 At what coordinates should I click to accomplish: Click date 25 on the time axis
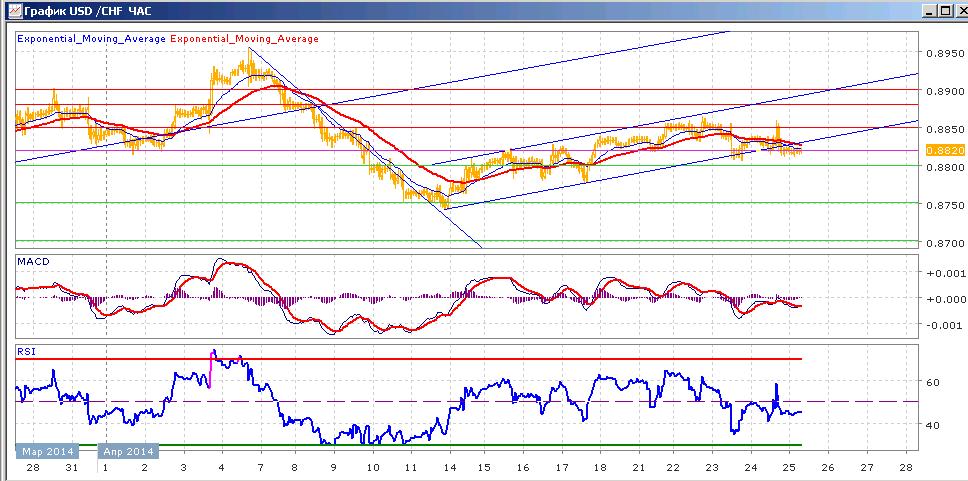(790, 467)
